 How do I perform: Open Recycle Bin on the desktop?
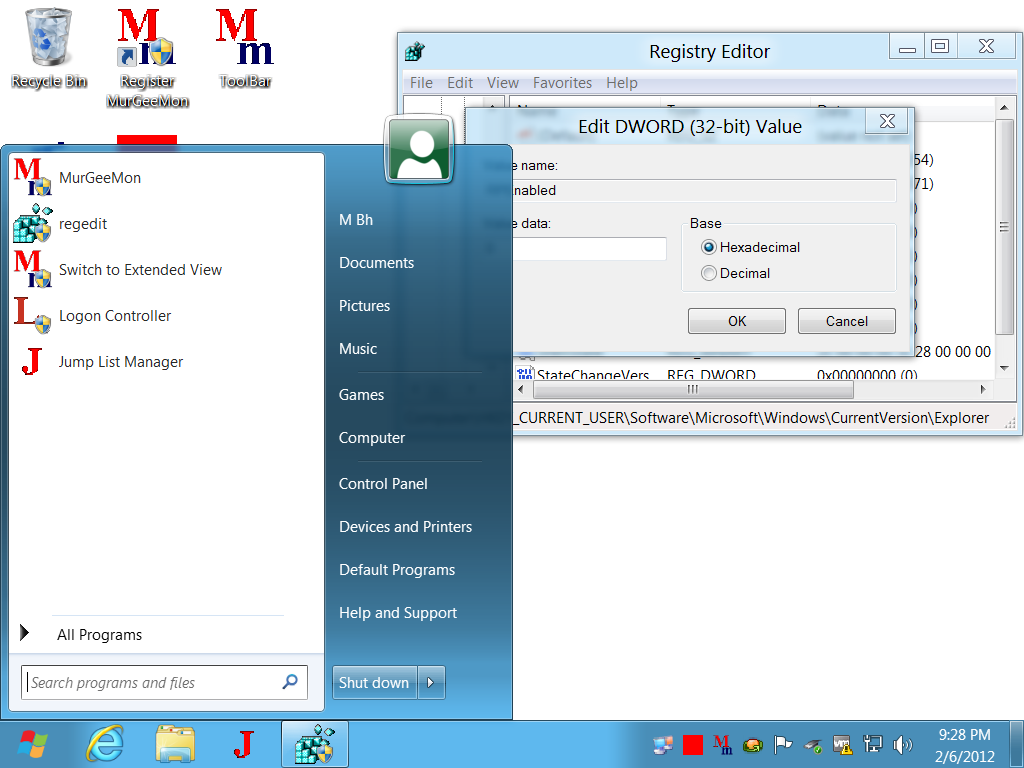(48, 48)
